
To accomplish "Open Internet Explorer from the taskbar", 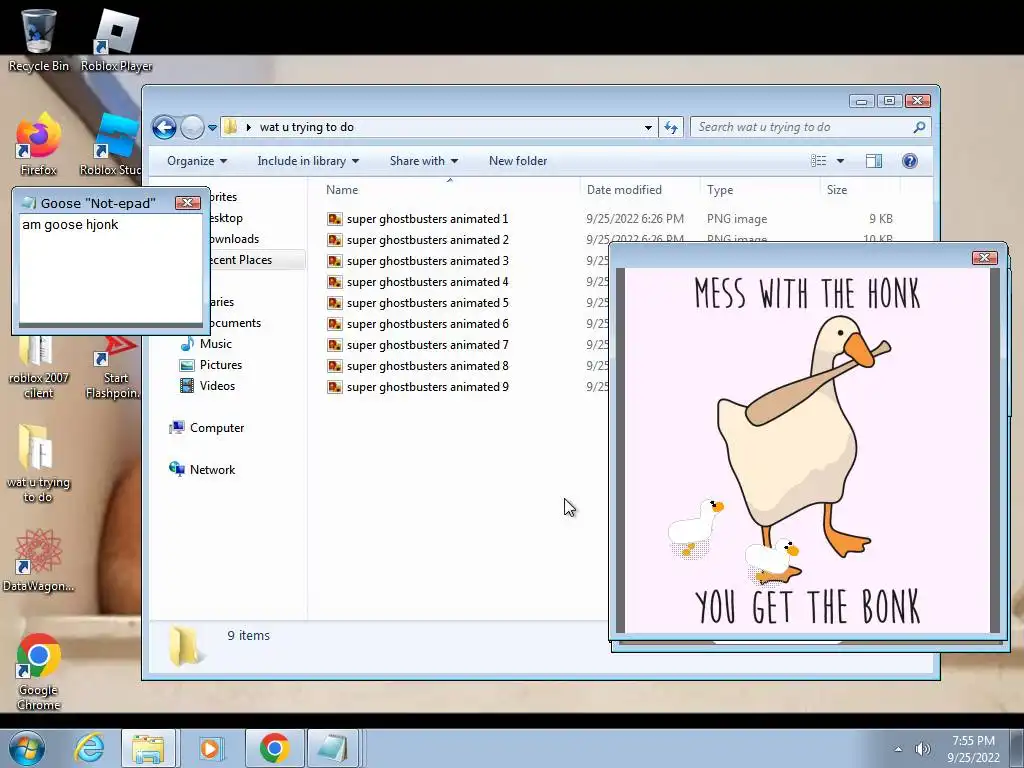I will 88,748.
